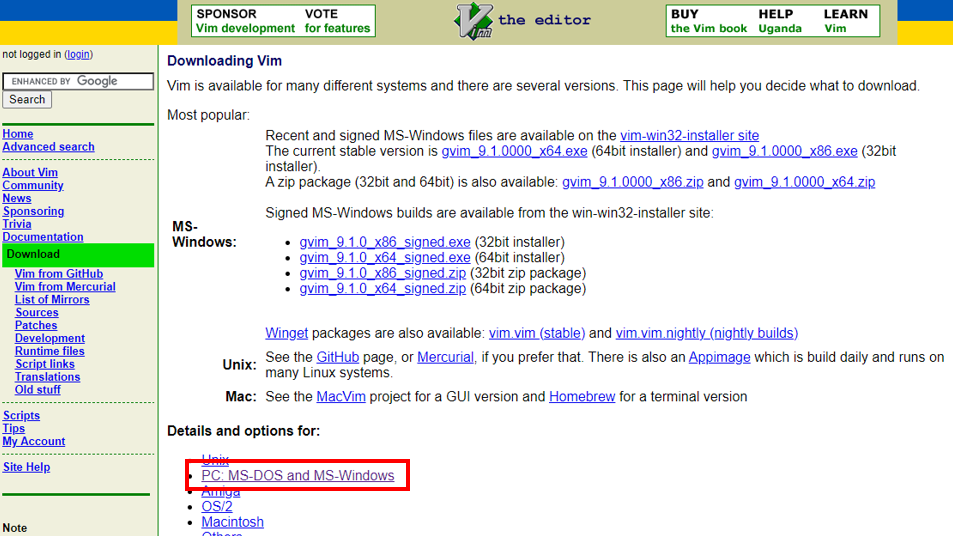This screenshot has height=536, width=953.
Task: Select the highlighted Download menu item
Action: (x=78, y=255)
